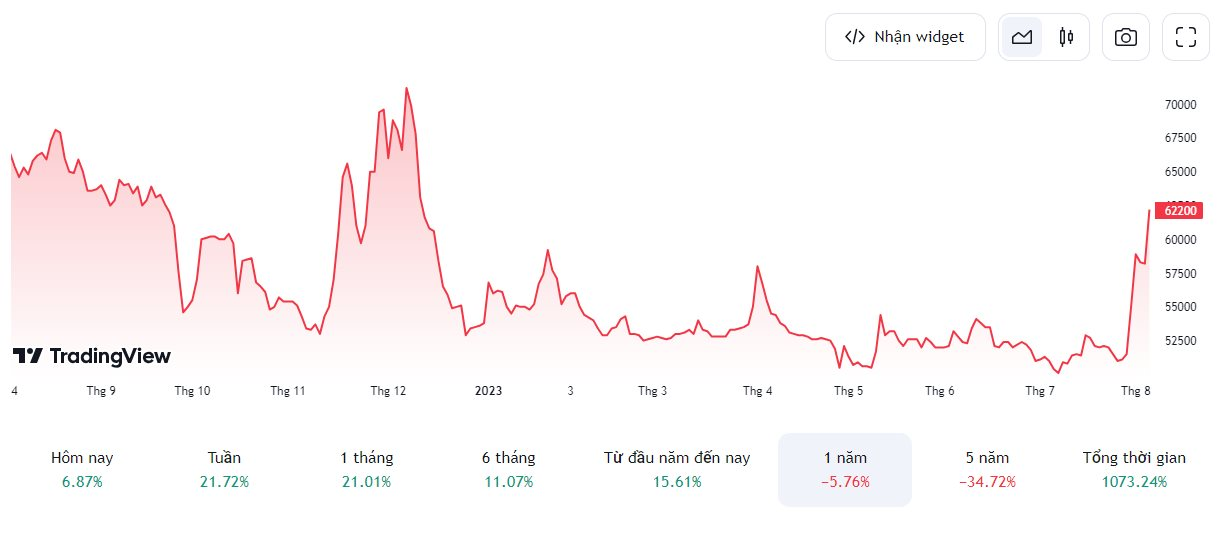Click the 2023 label on time axis
The image size is (1227, 536).
488,391
